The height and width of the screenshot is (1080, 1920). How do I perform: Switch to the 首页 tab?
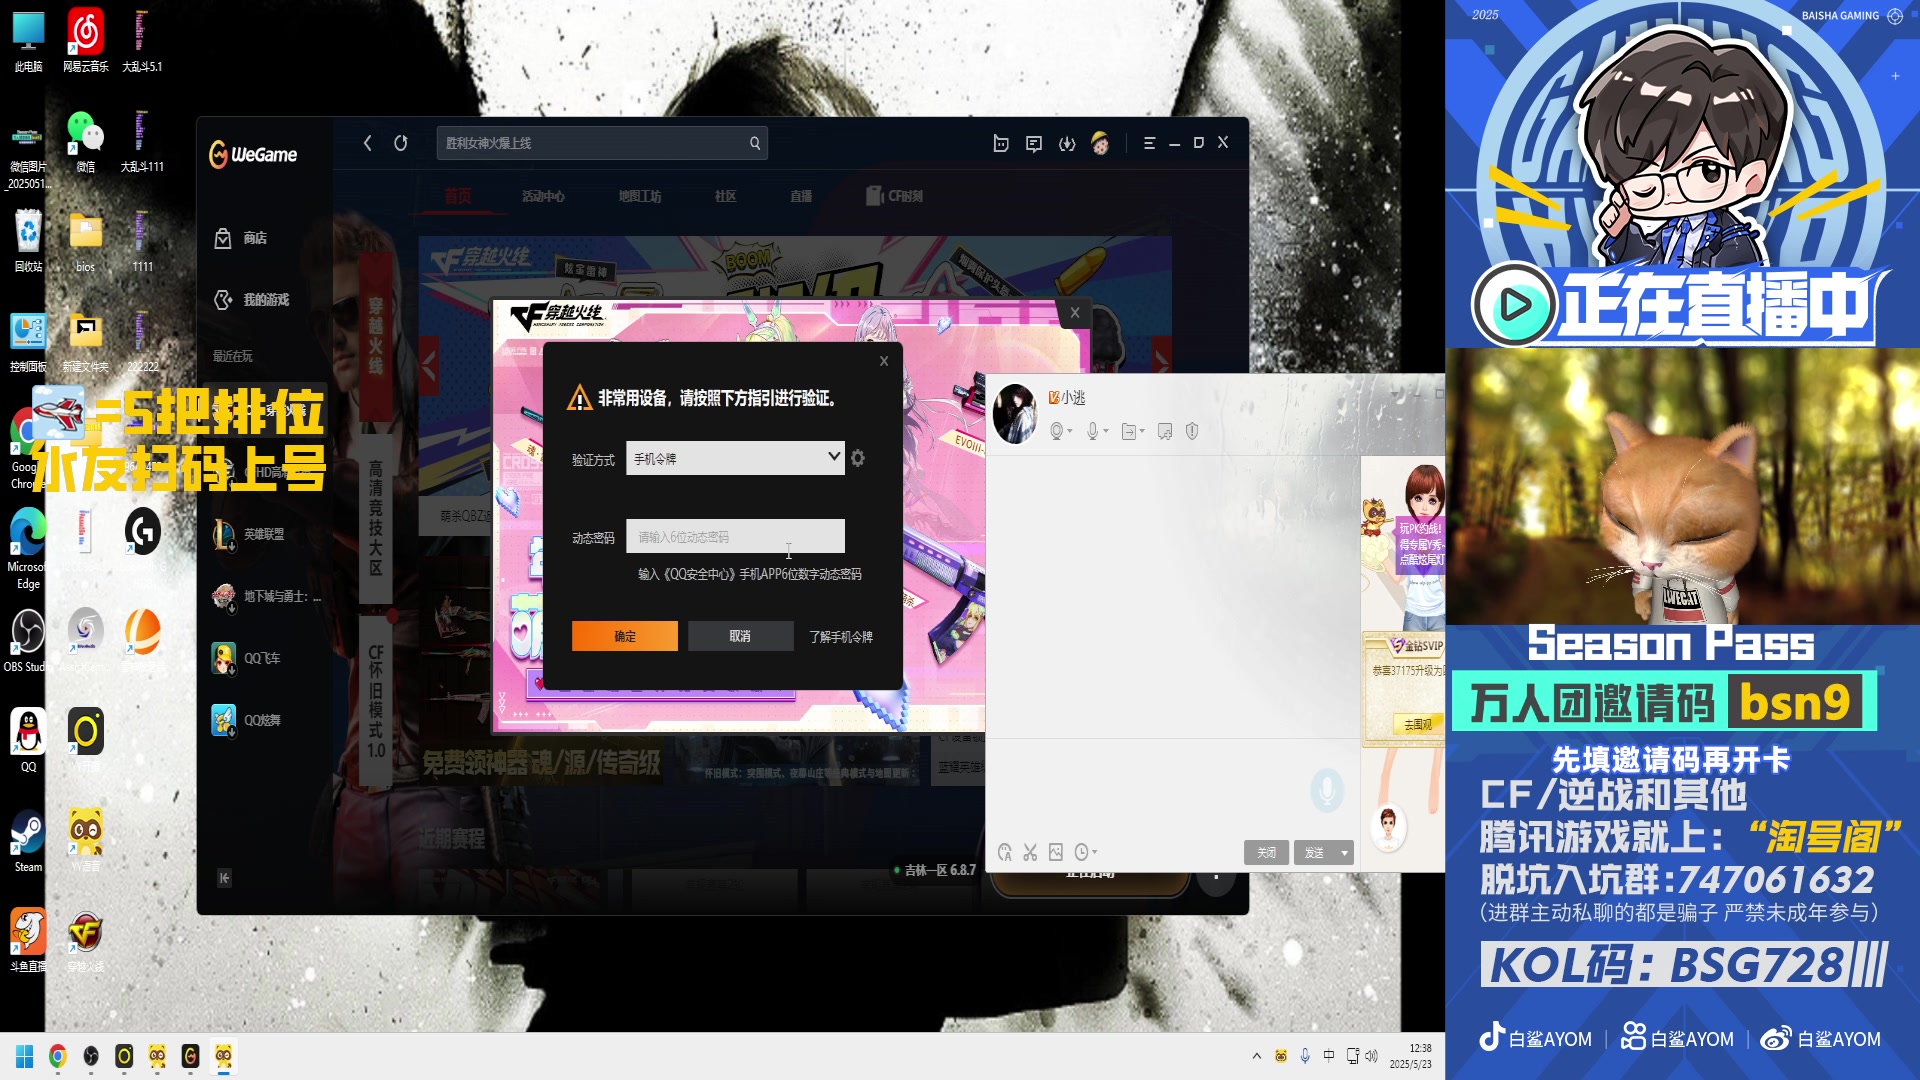tap(458, 196)
